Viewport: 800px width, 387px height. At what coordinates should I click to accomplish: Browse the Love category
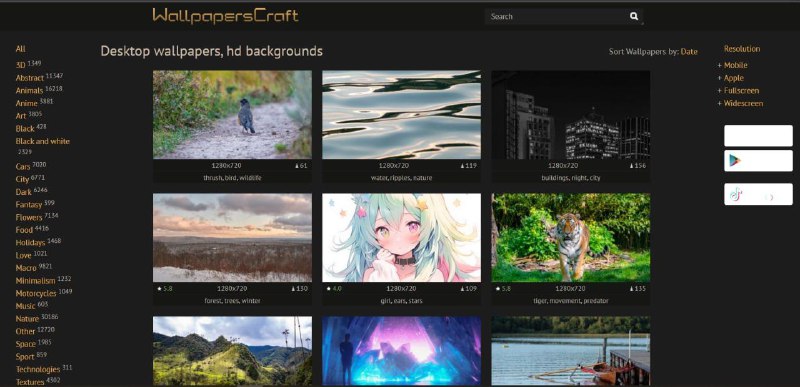pos(23,255)
